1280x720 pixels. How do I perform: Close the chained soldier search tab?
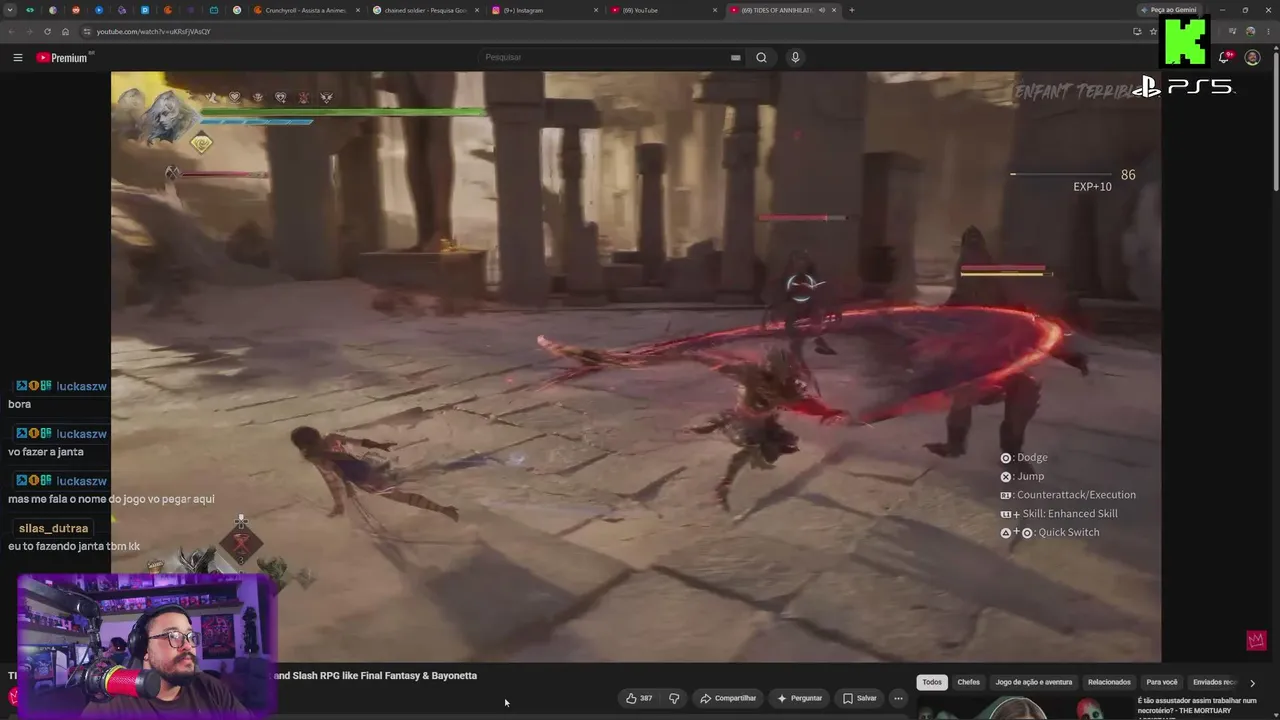coord(477,10)
